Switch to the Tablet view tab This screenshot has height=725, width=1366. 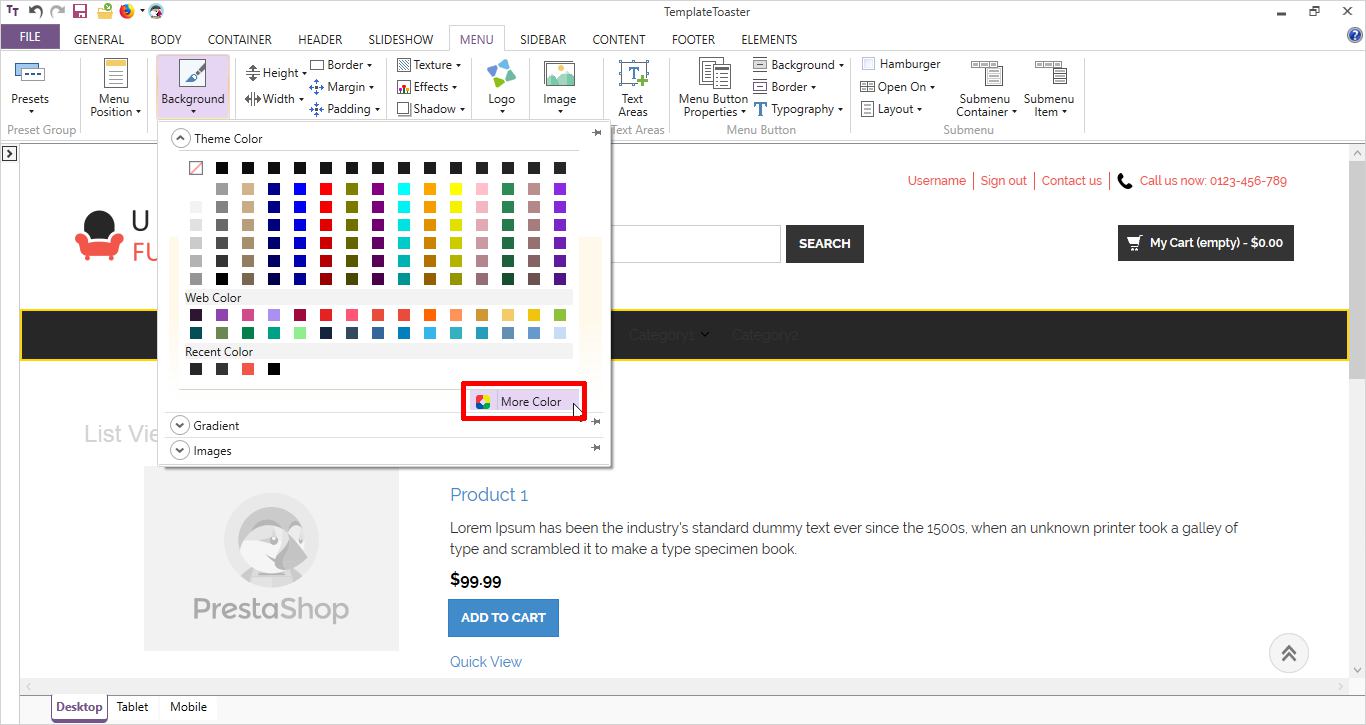(x=132, y=707)
